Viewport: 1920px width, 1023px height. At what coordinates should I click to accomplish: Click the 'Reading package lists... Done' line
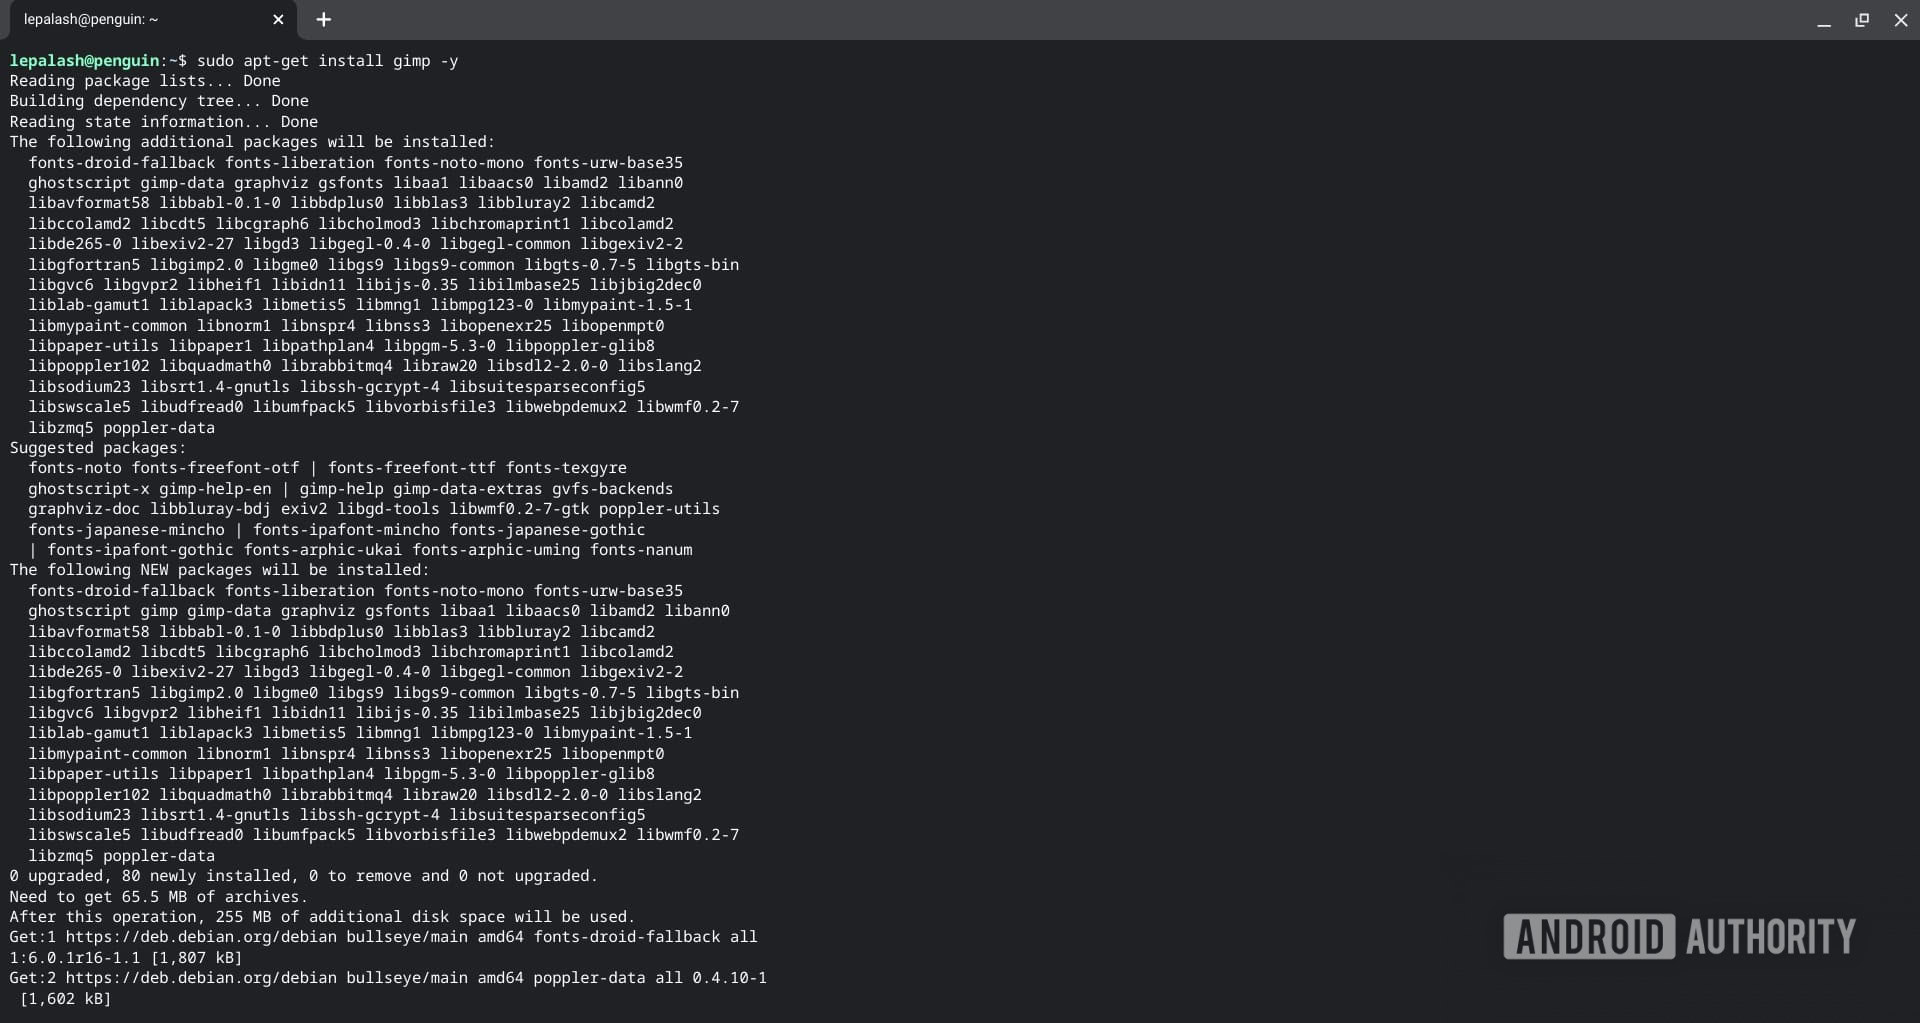click(x=145, y=81)
